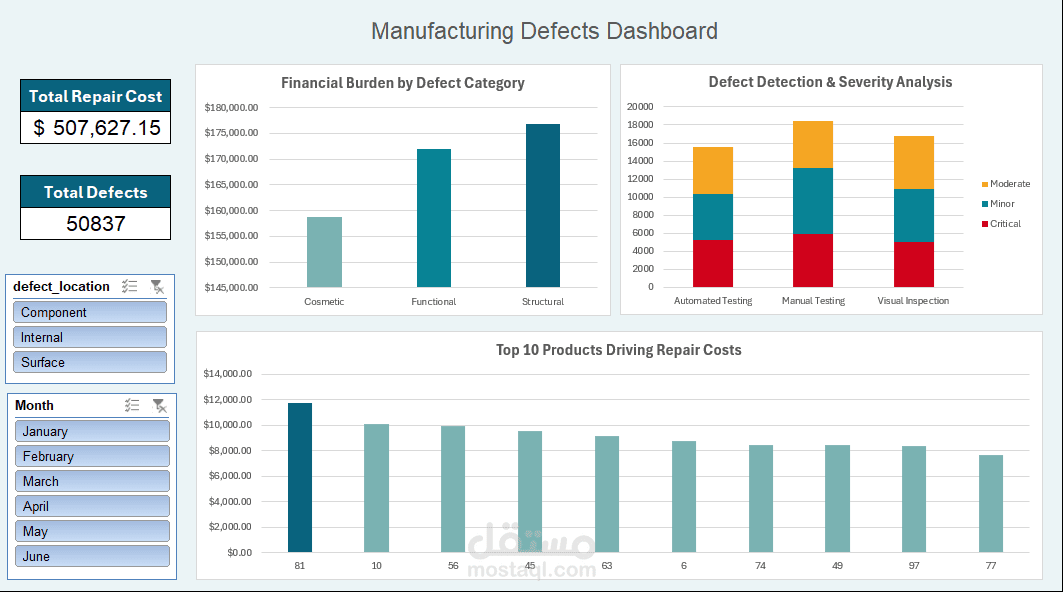Click the Critical legend label
Screen dimensions: 1064x593
tap(1005, 224)
